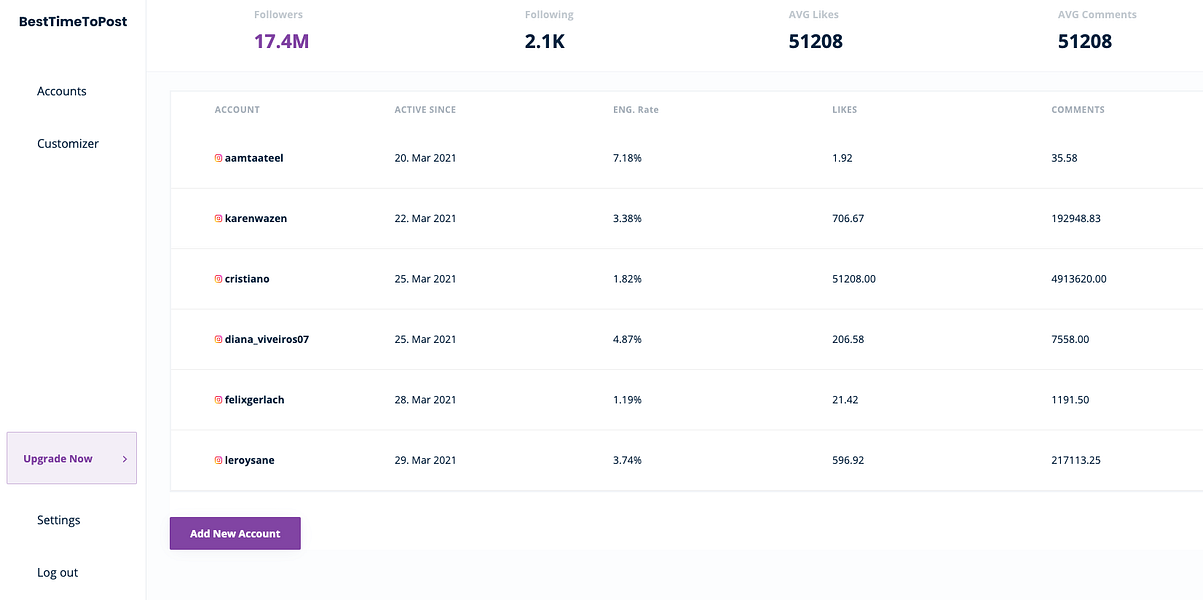This screenshot has height=600, width=1203.
Task: Log out from the sidebar
Action: click(x=57, y=573)
